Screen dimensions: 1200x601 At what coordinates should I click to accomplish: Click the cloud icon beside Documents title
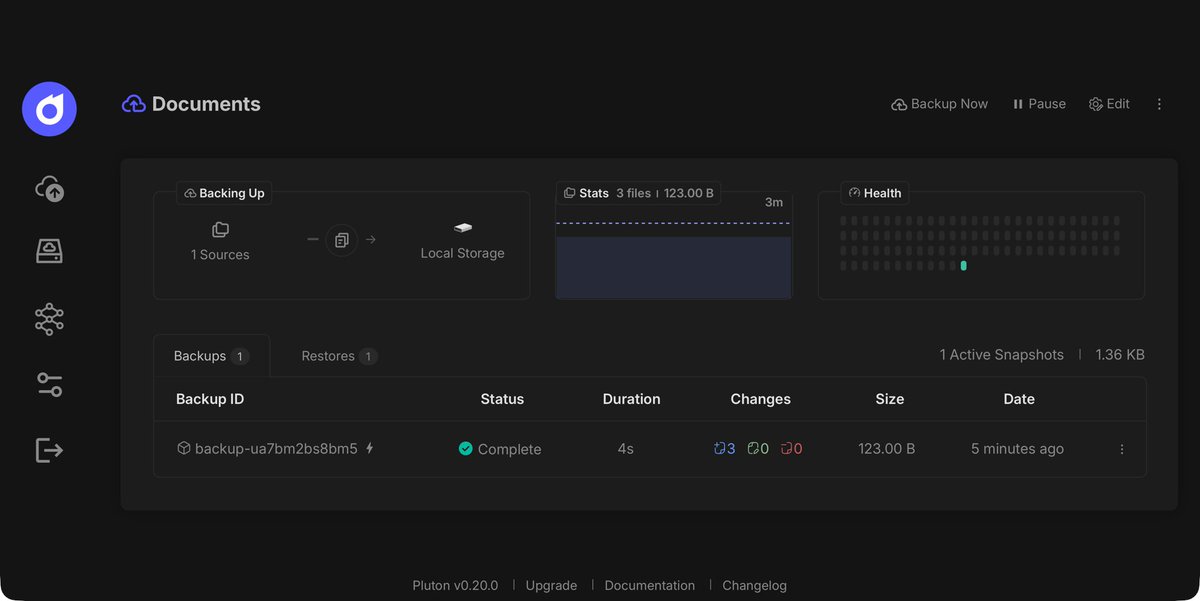(x=133, y=104)
